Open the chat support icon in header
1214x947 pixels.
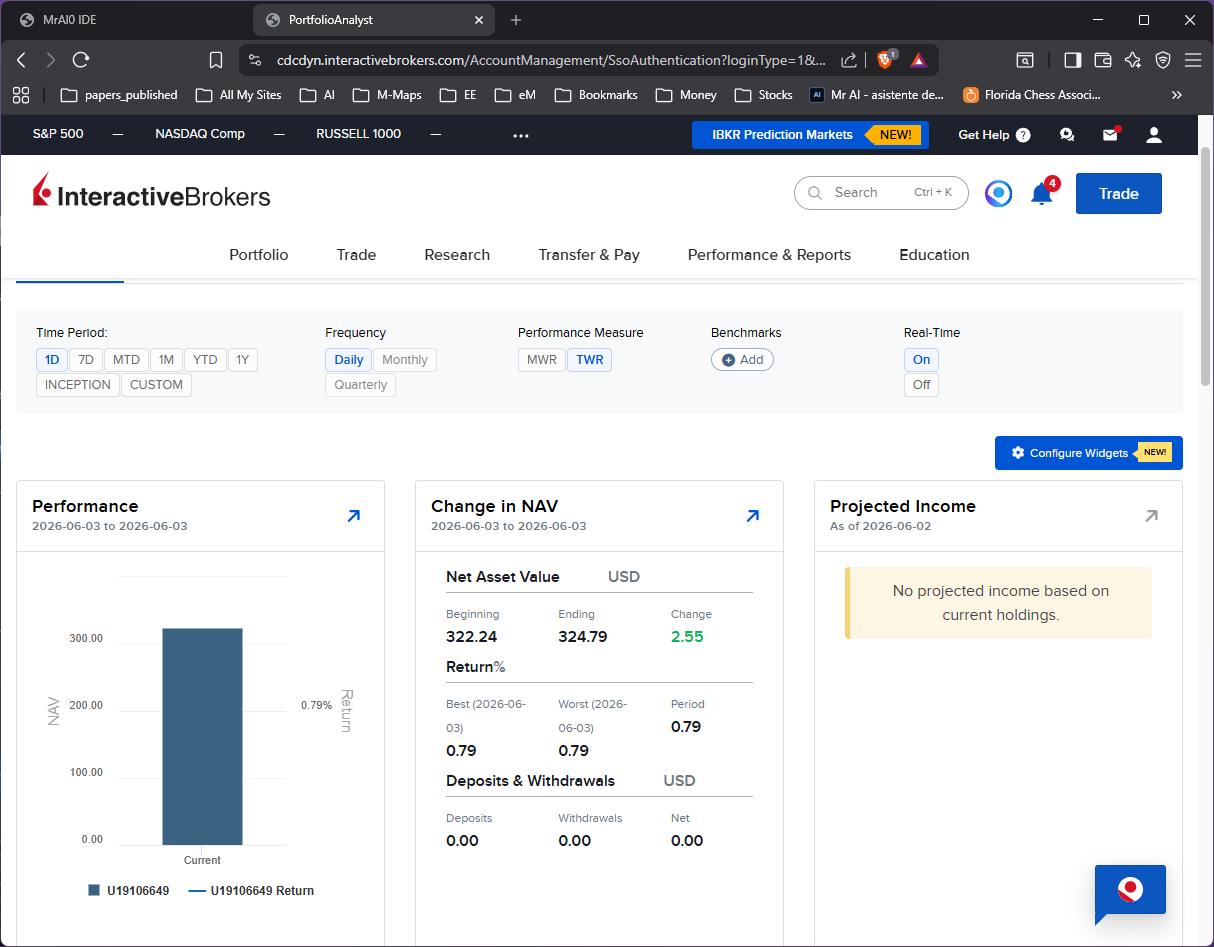tap(1067, 135)
